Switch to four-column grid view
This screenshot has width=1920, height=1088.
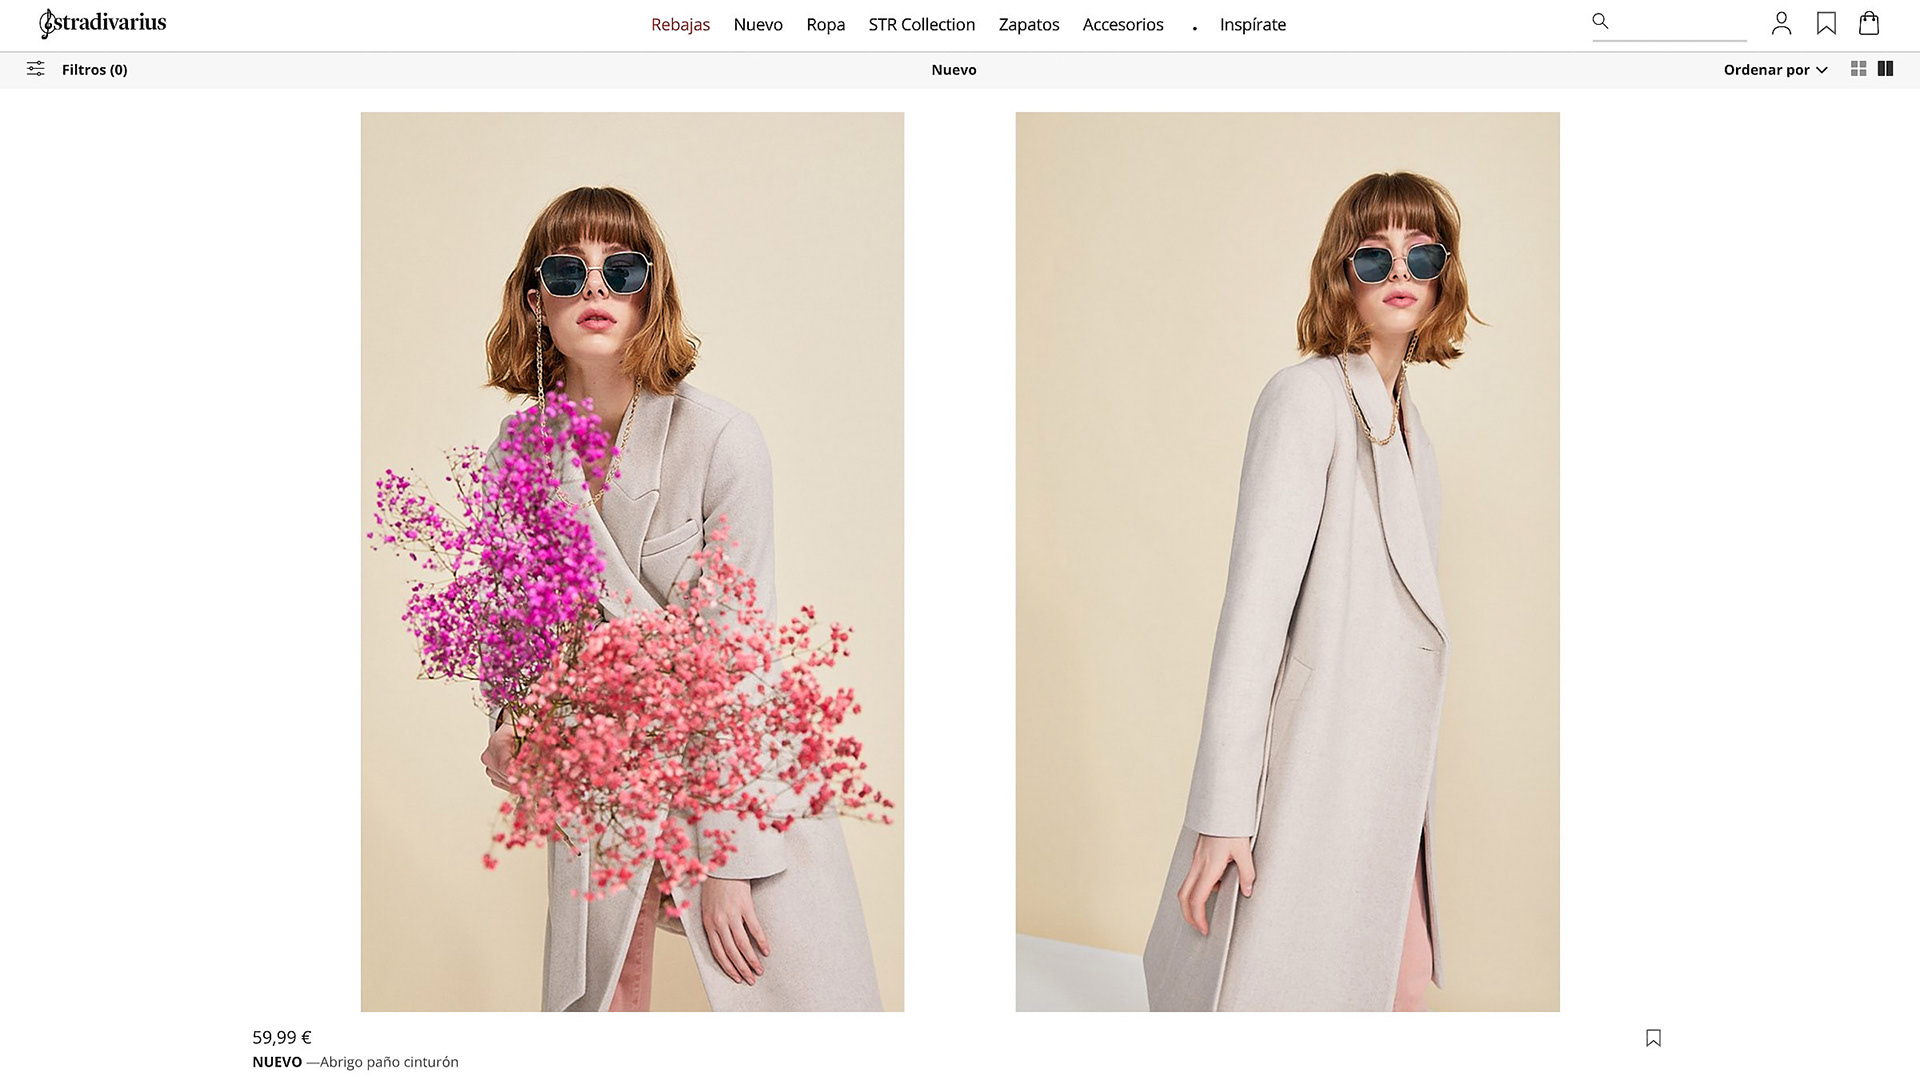pos(1858,69)
